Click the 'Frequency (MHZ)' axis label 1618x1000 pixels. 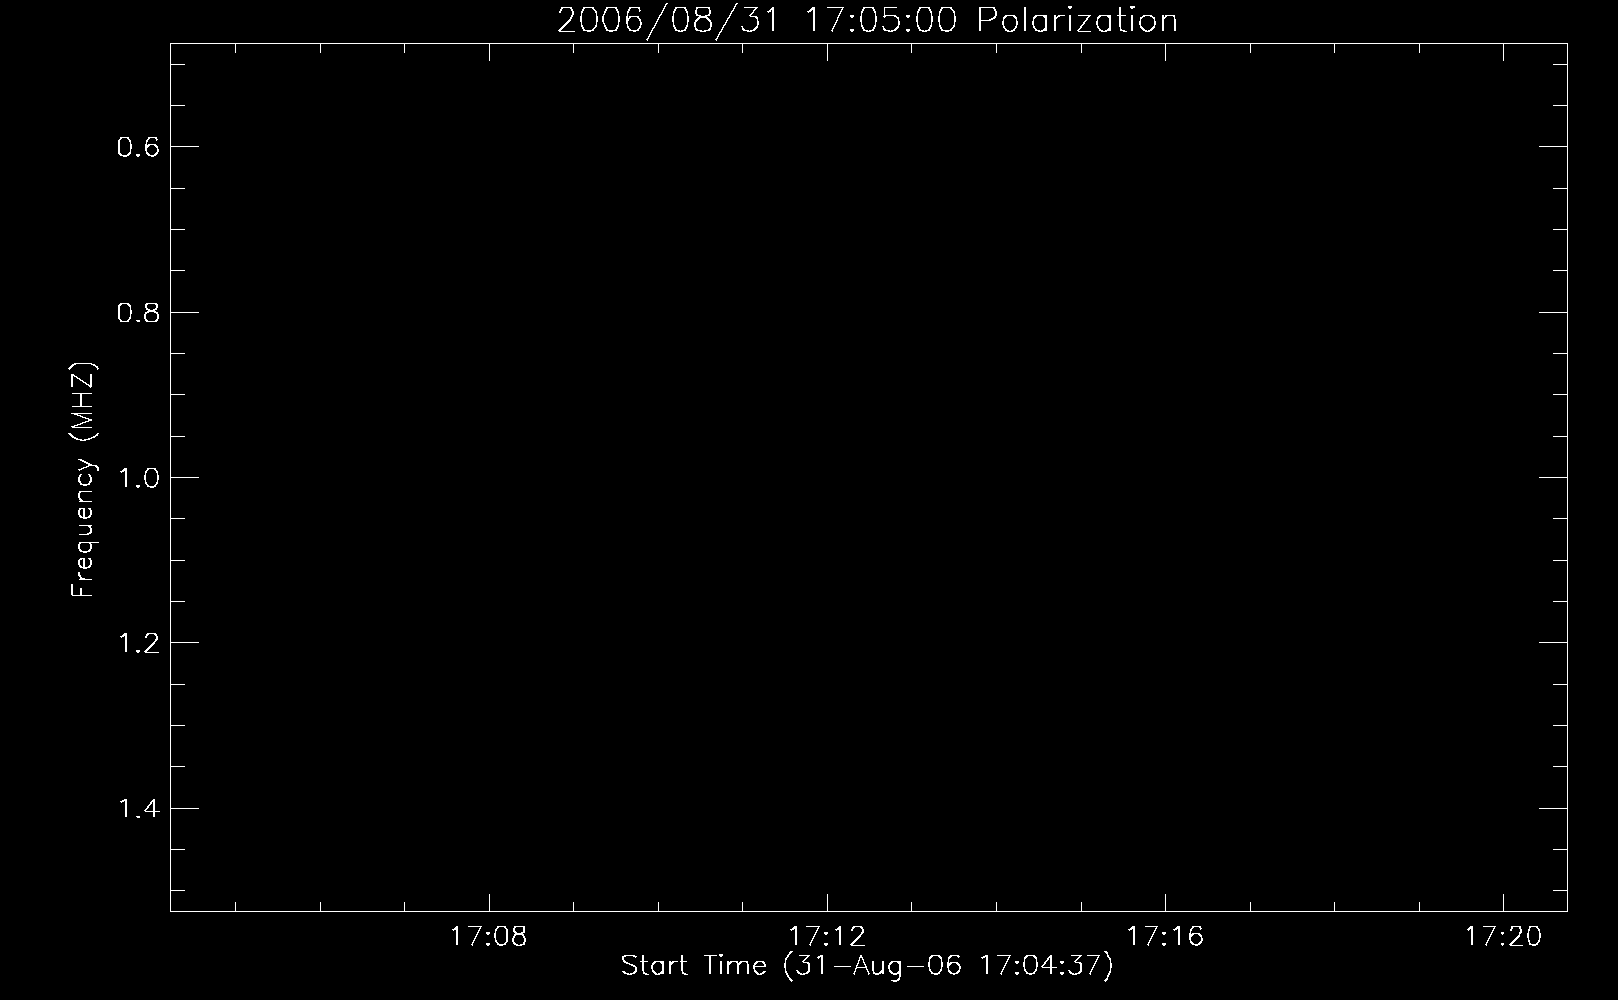(83, 480)
